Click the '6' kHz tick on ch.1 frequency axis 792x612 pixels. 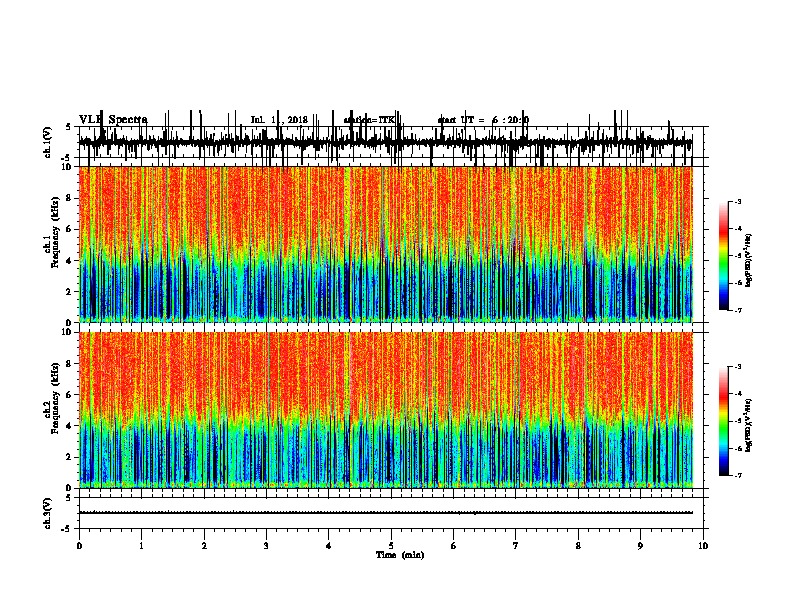[70, 229]
